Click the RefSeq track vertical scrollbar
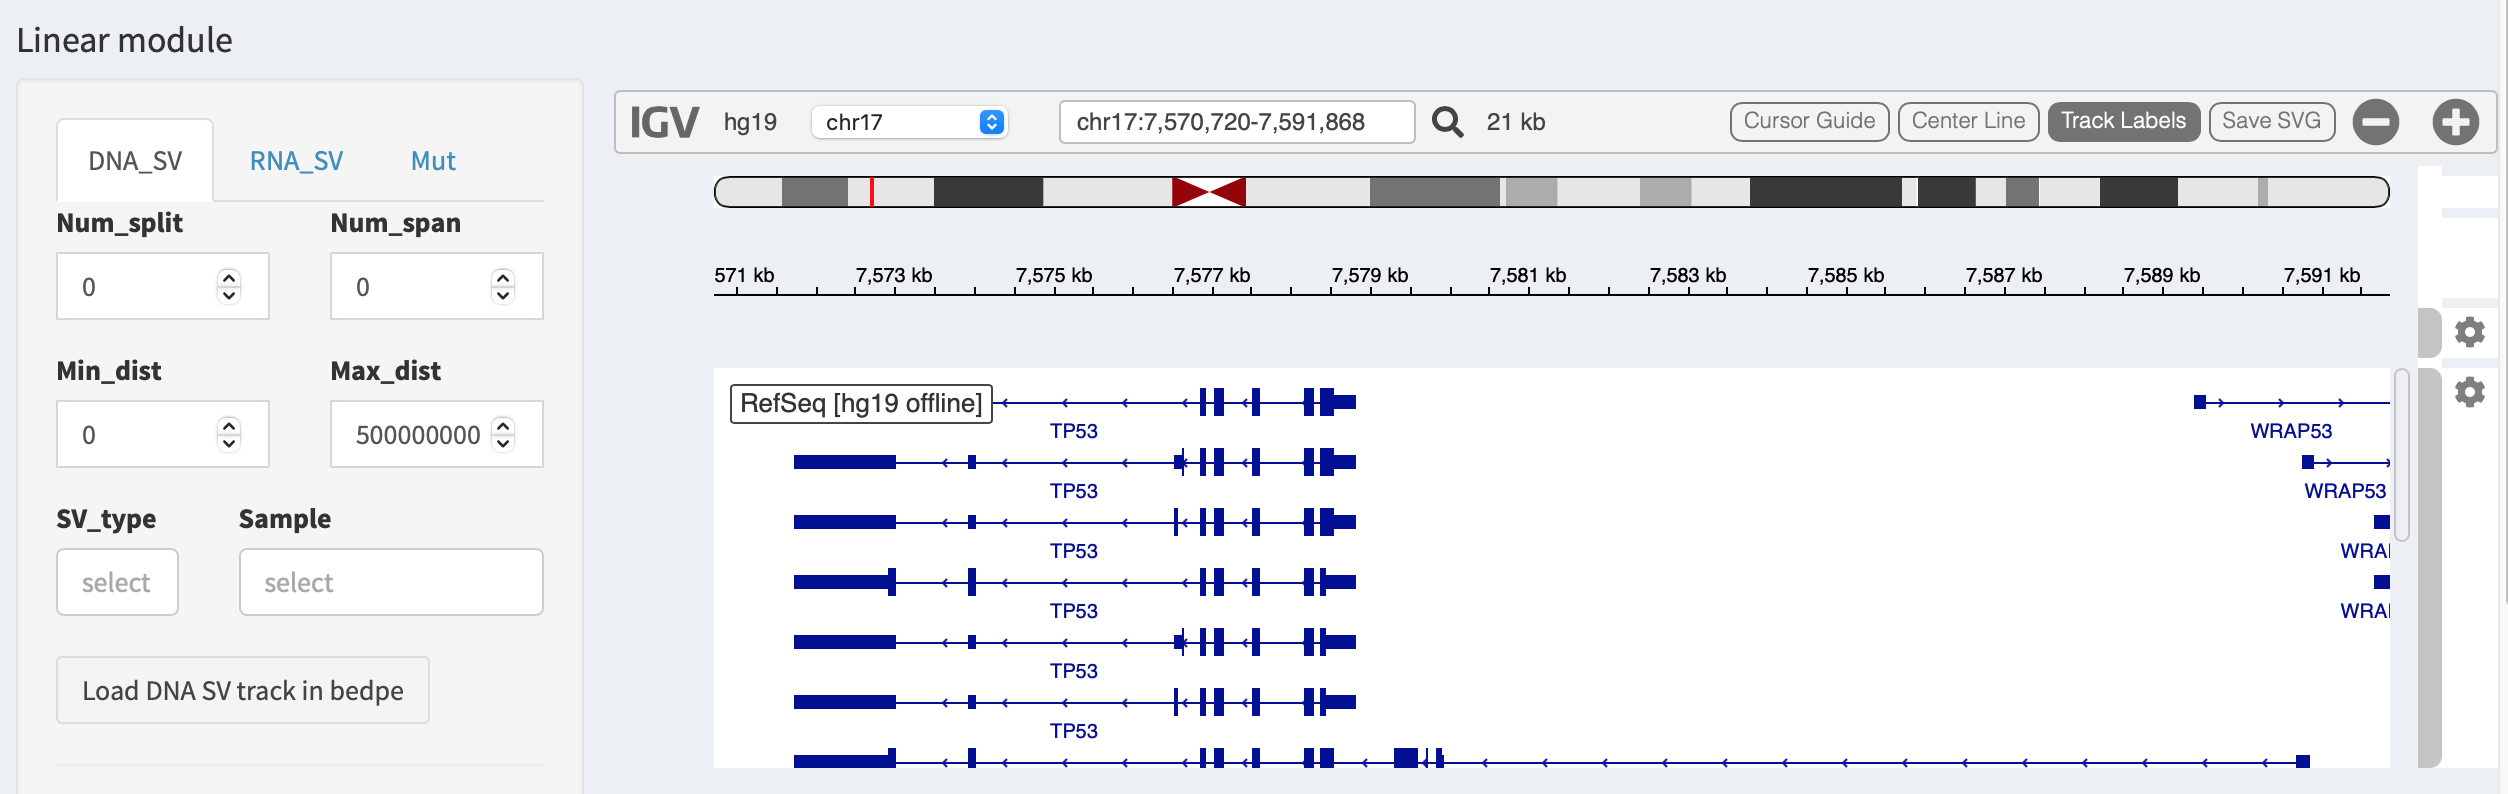Viewport: 2508px width, 794px height. tap(2401, 455)
